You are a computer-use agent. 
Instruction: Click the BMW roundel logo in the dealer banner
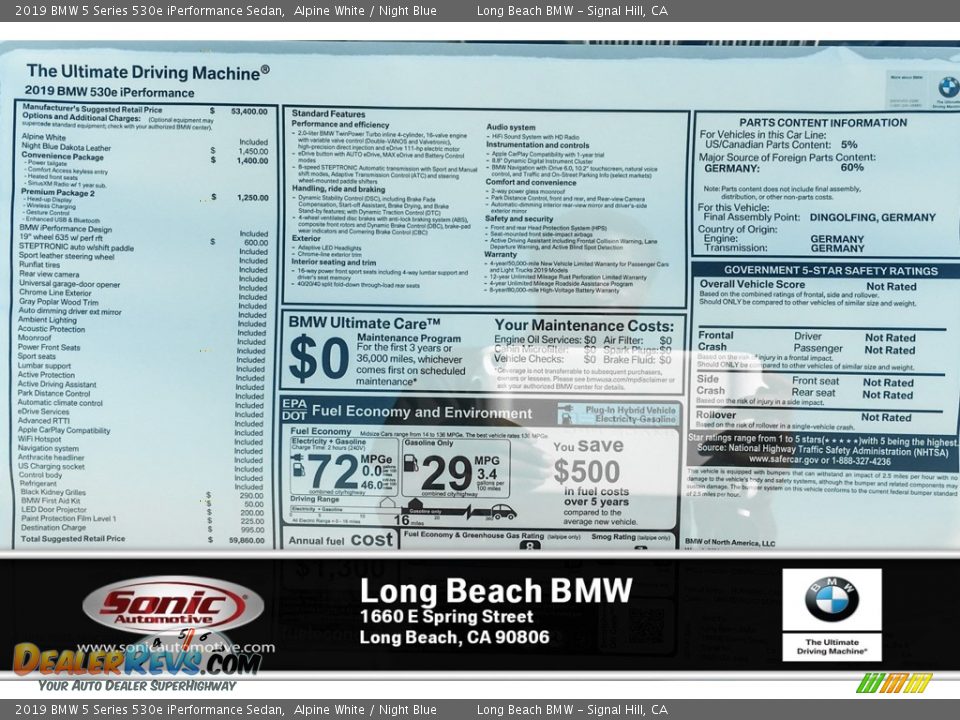[x=831, y=600]
